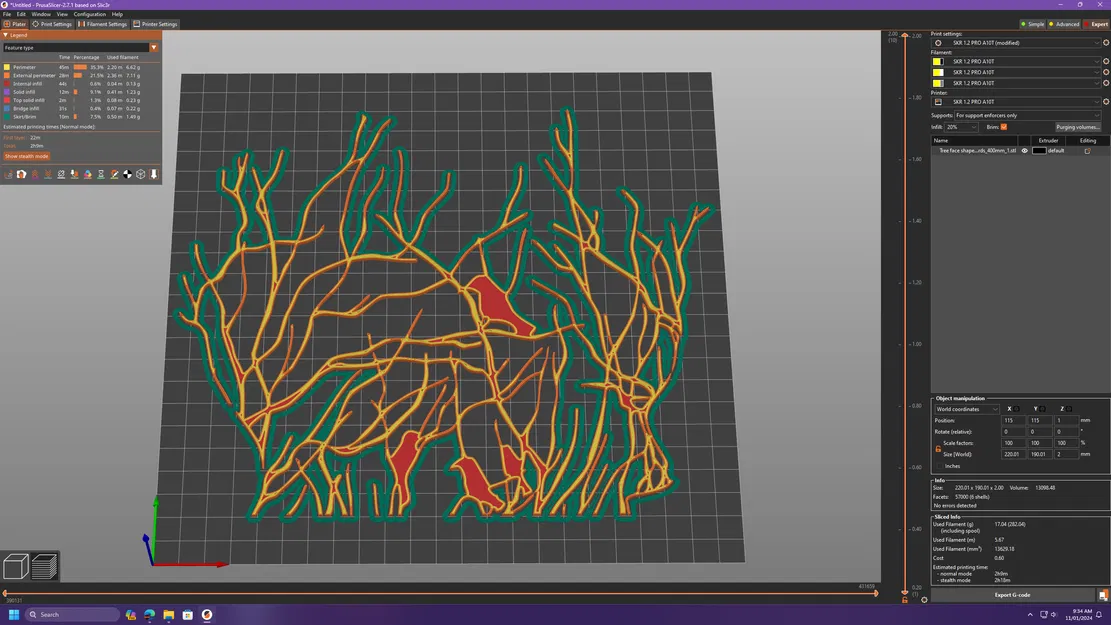Switch to the 3D editor view cube icon
Screen dimensions: 1111x625
point(16,566)
